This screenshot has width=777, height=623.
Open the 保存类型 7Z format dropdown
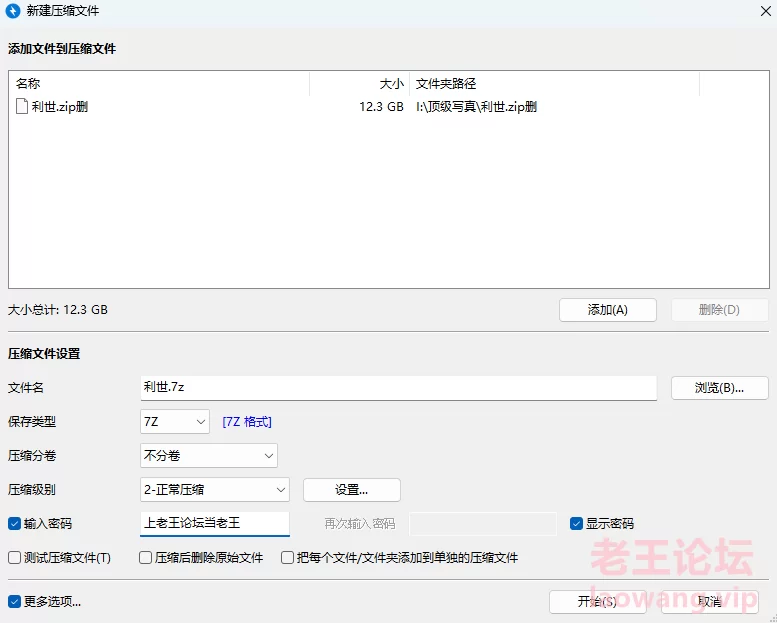point(175,422)
